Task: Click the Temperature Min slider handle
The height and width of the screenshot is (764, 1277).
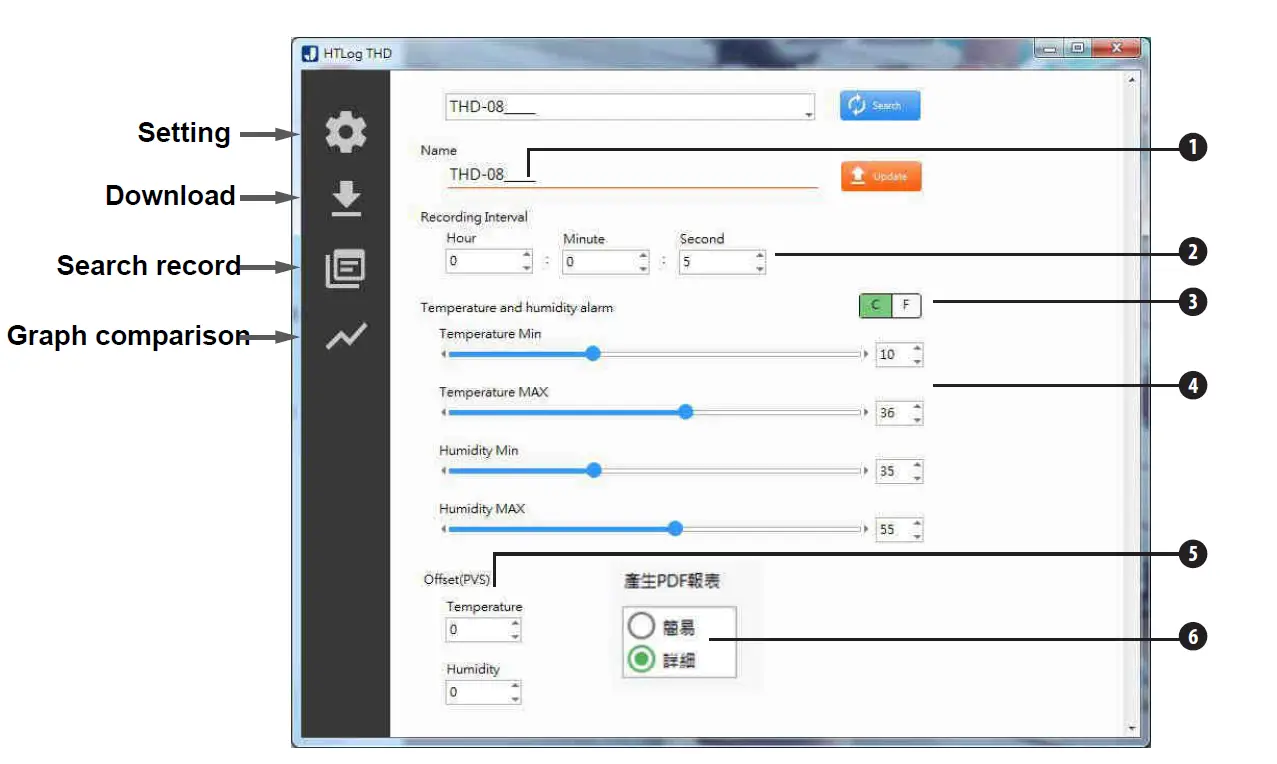Action: coord(592,354)
